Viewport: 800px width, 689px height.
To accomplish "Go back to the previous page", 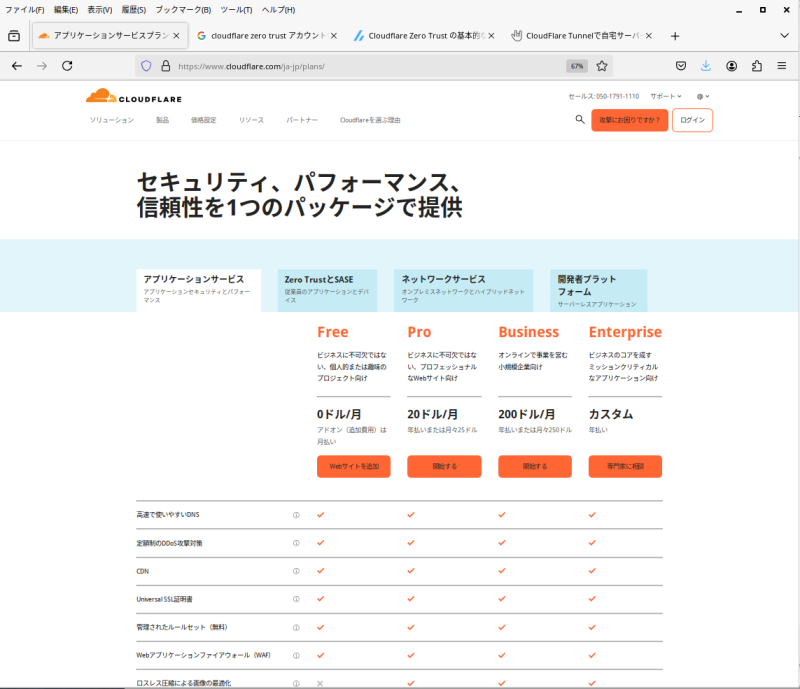I will click(17, 66).
